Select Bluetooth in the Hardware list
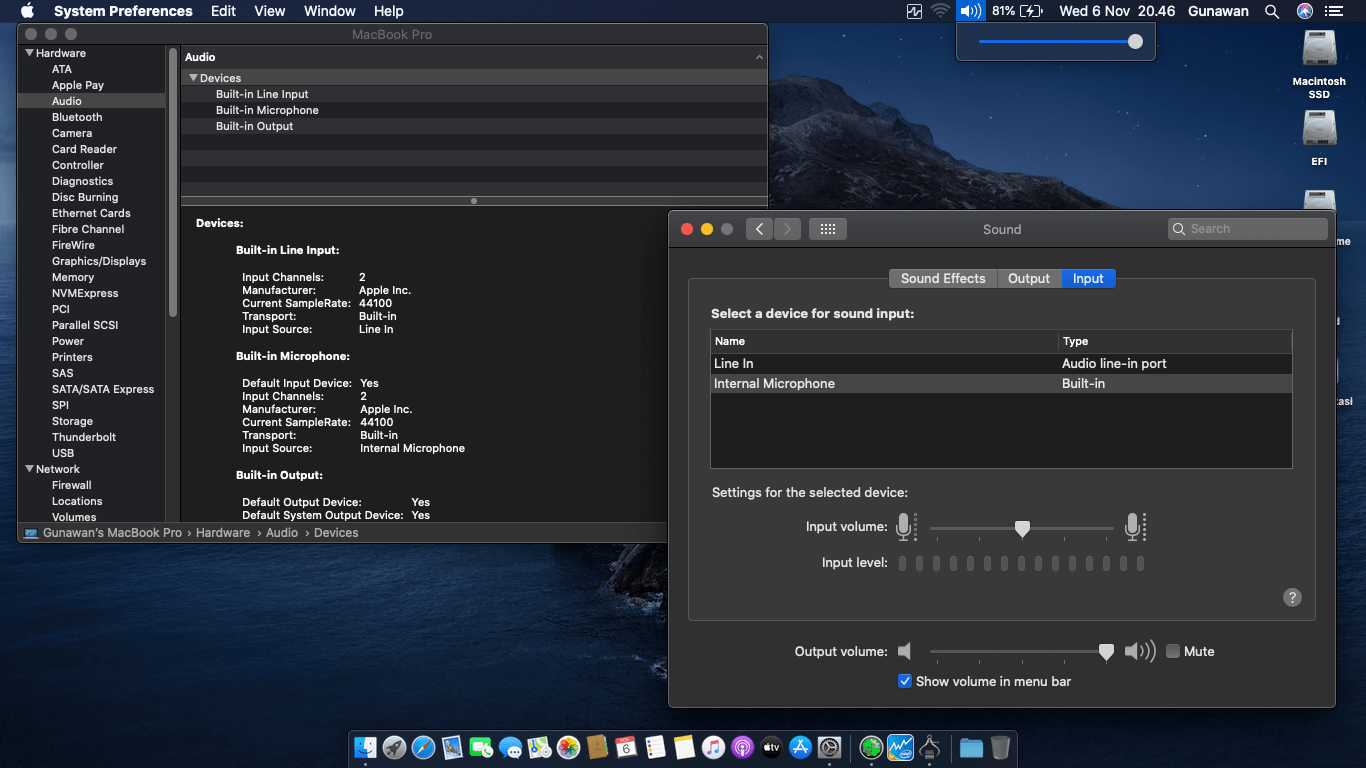Screen dimensions: 1366x768 click(77, 117)
